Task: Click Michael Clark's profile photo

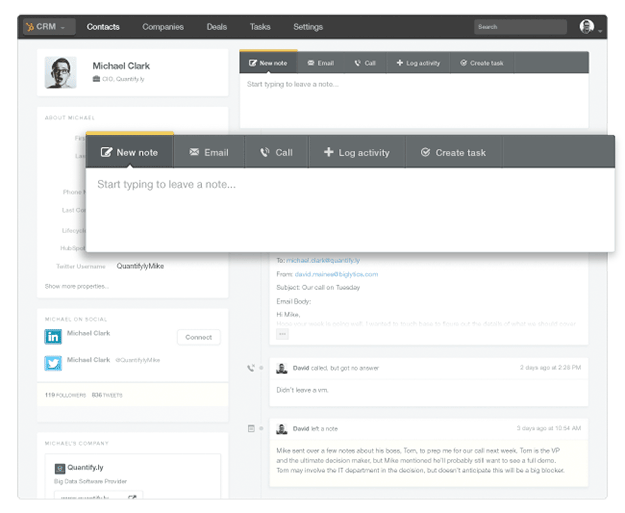Action: (x=61, y=72)
